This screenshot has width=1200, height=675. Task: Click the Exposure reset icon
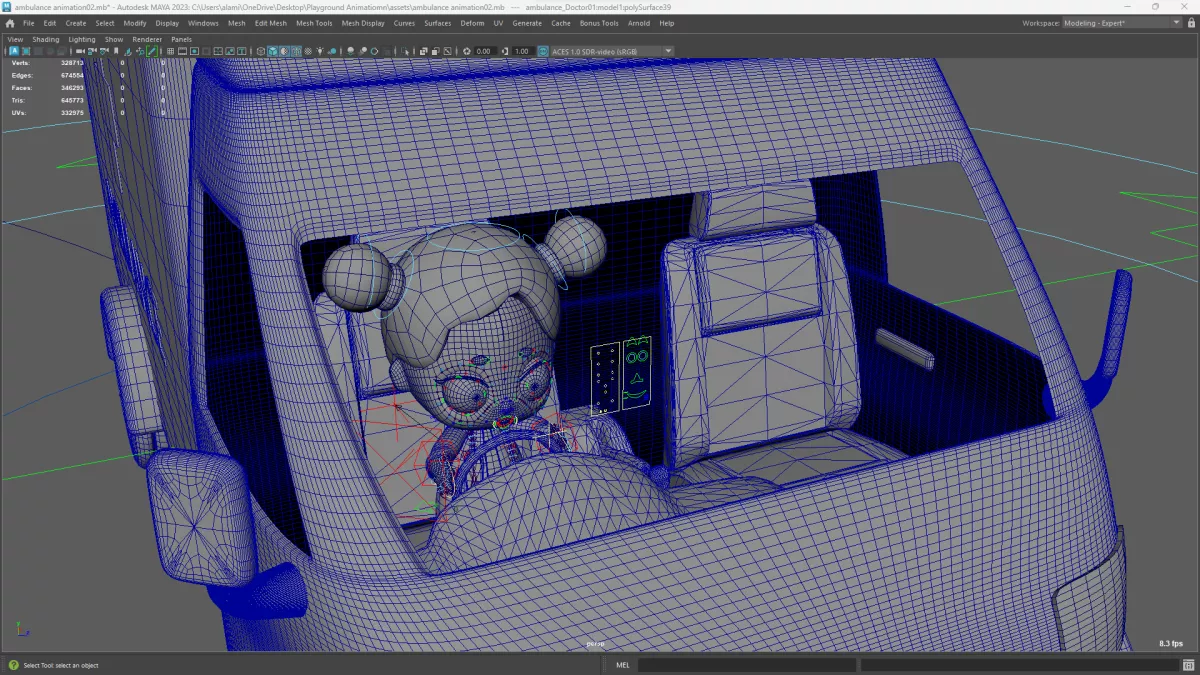point(466,51)
